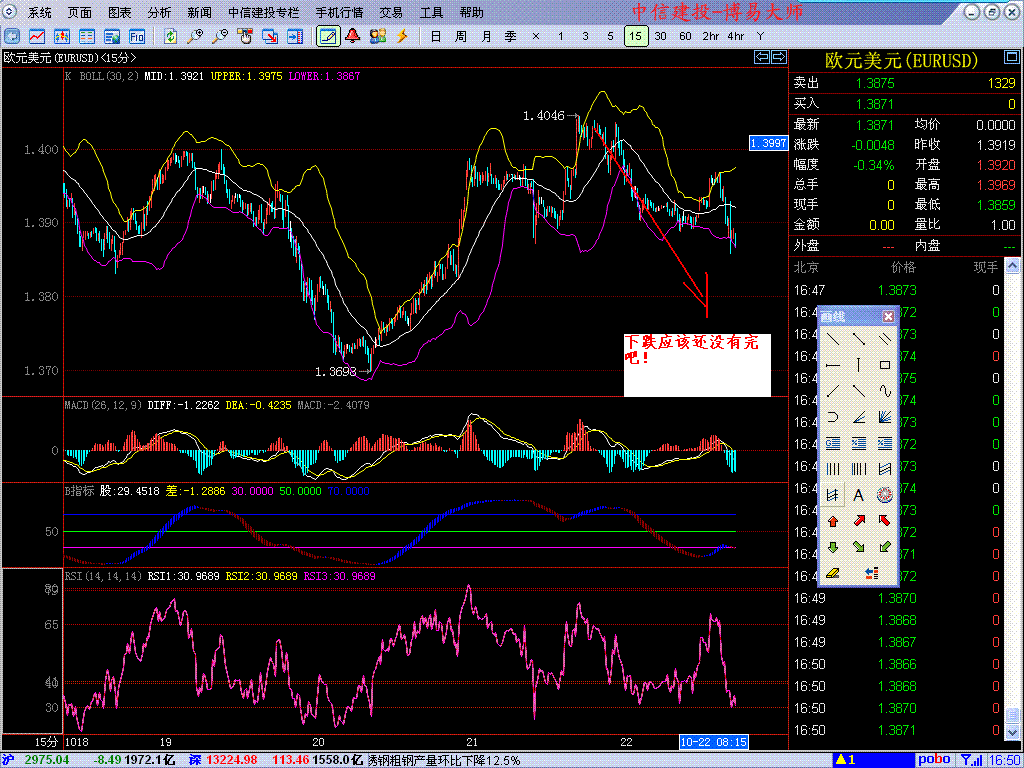This screenshot has height=768, width=1024.
Task: Select the text annotation tool in drawing palette
Action: 858,495
